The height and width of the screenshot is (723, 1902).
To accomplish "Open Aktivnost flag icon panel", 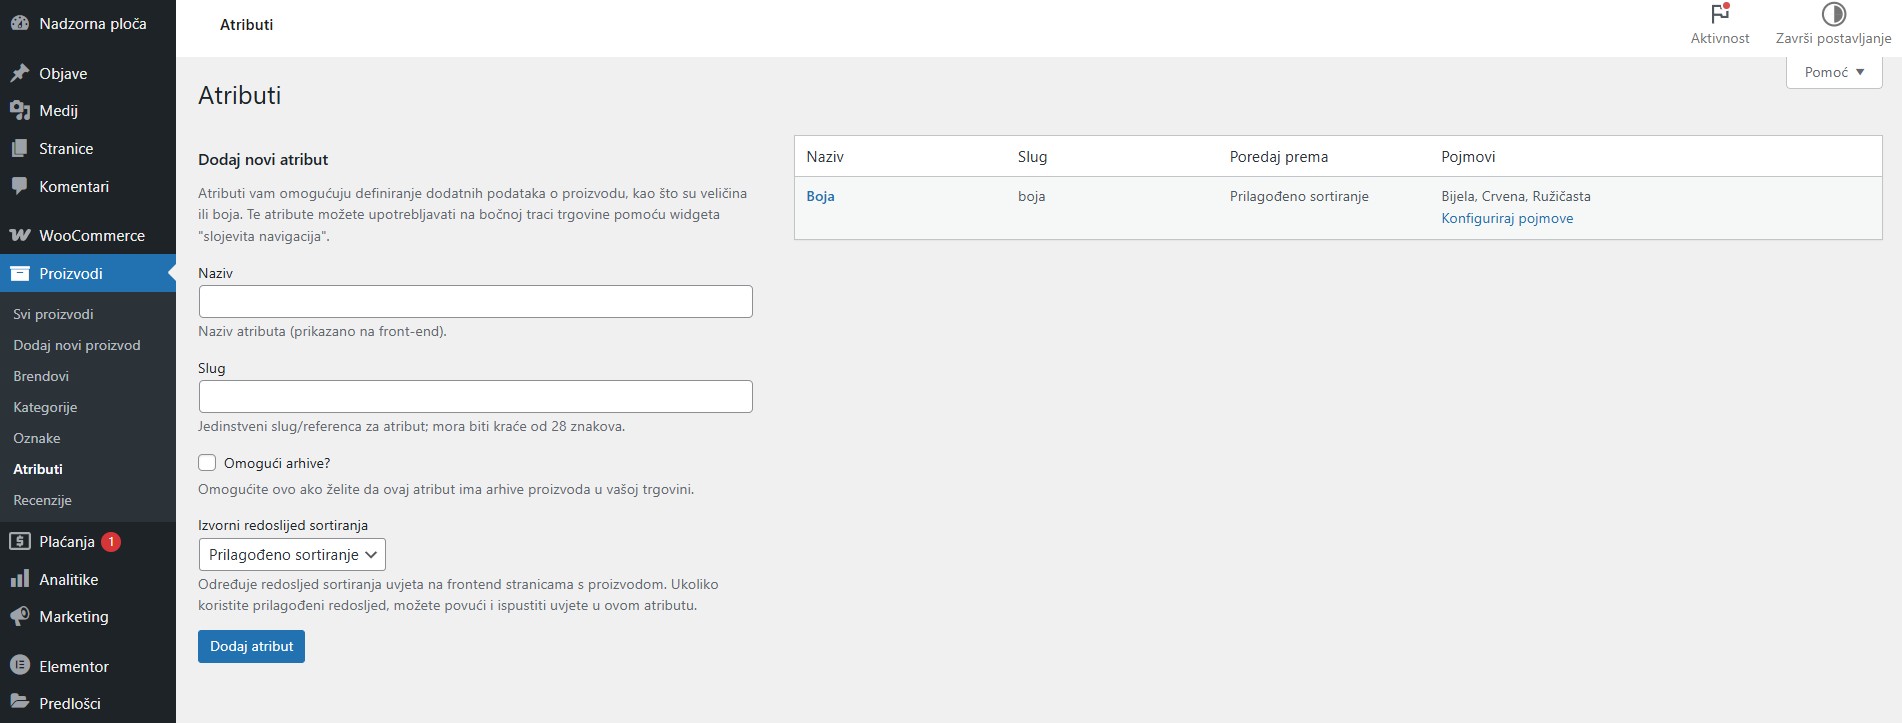I will pyautogui.click(x=1719, y=14).
